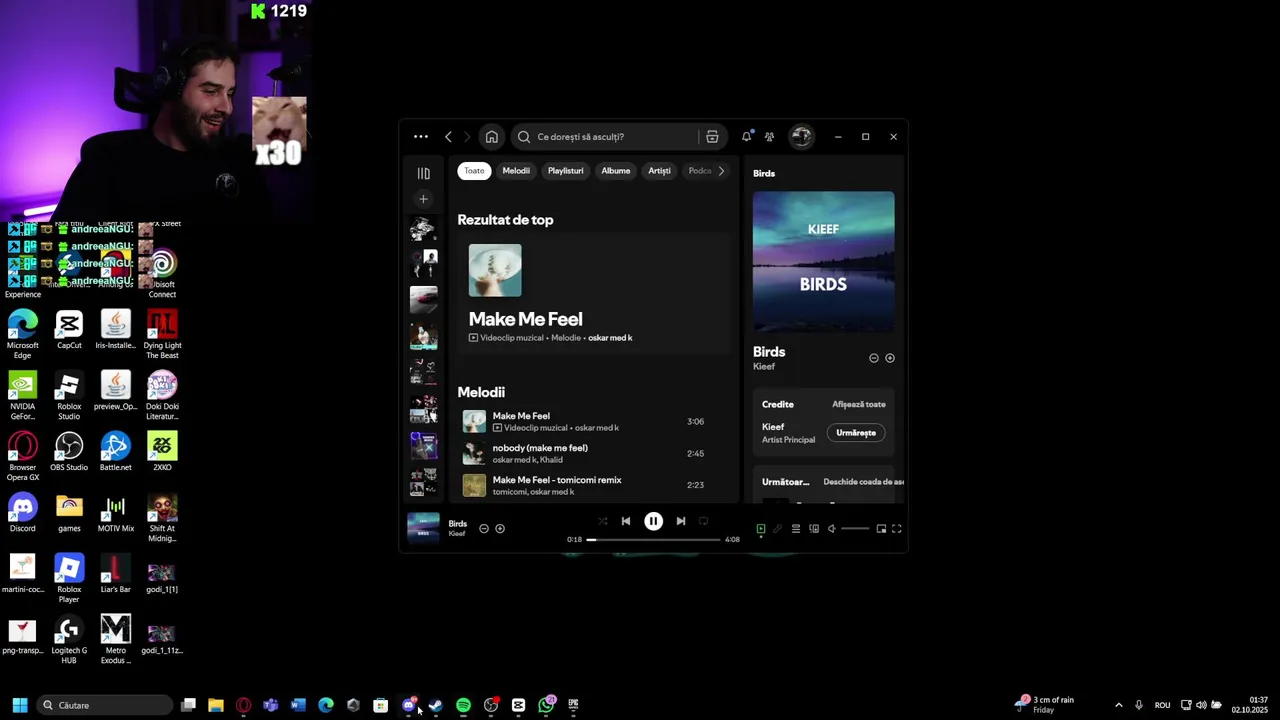Pause the playing song
Image resolution: width=1280 pixels, height=720 pixels.
coord(653,521)
